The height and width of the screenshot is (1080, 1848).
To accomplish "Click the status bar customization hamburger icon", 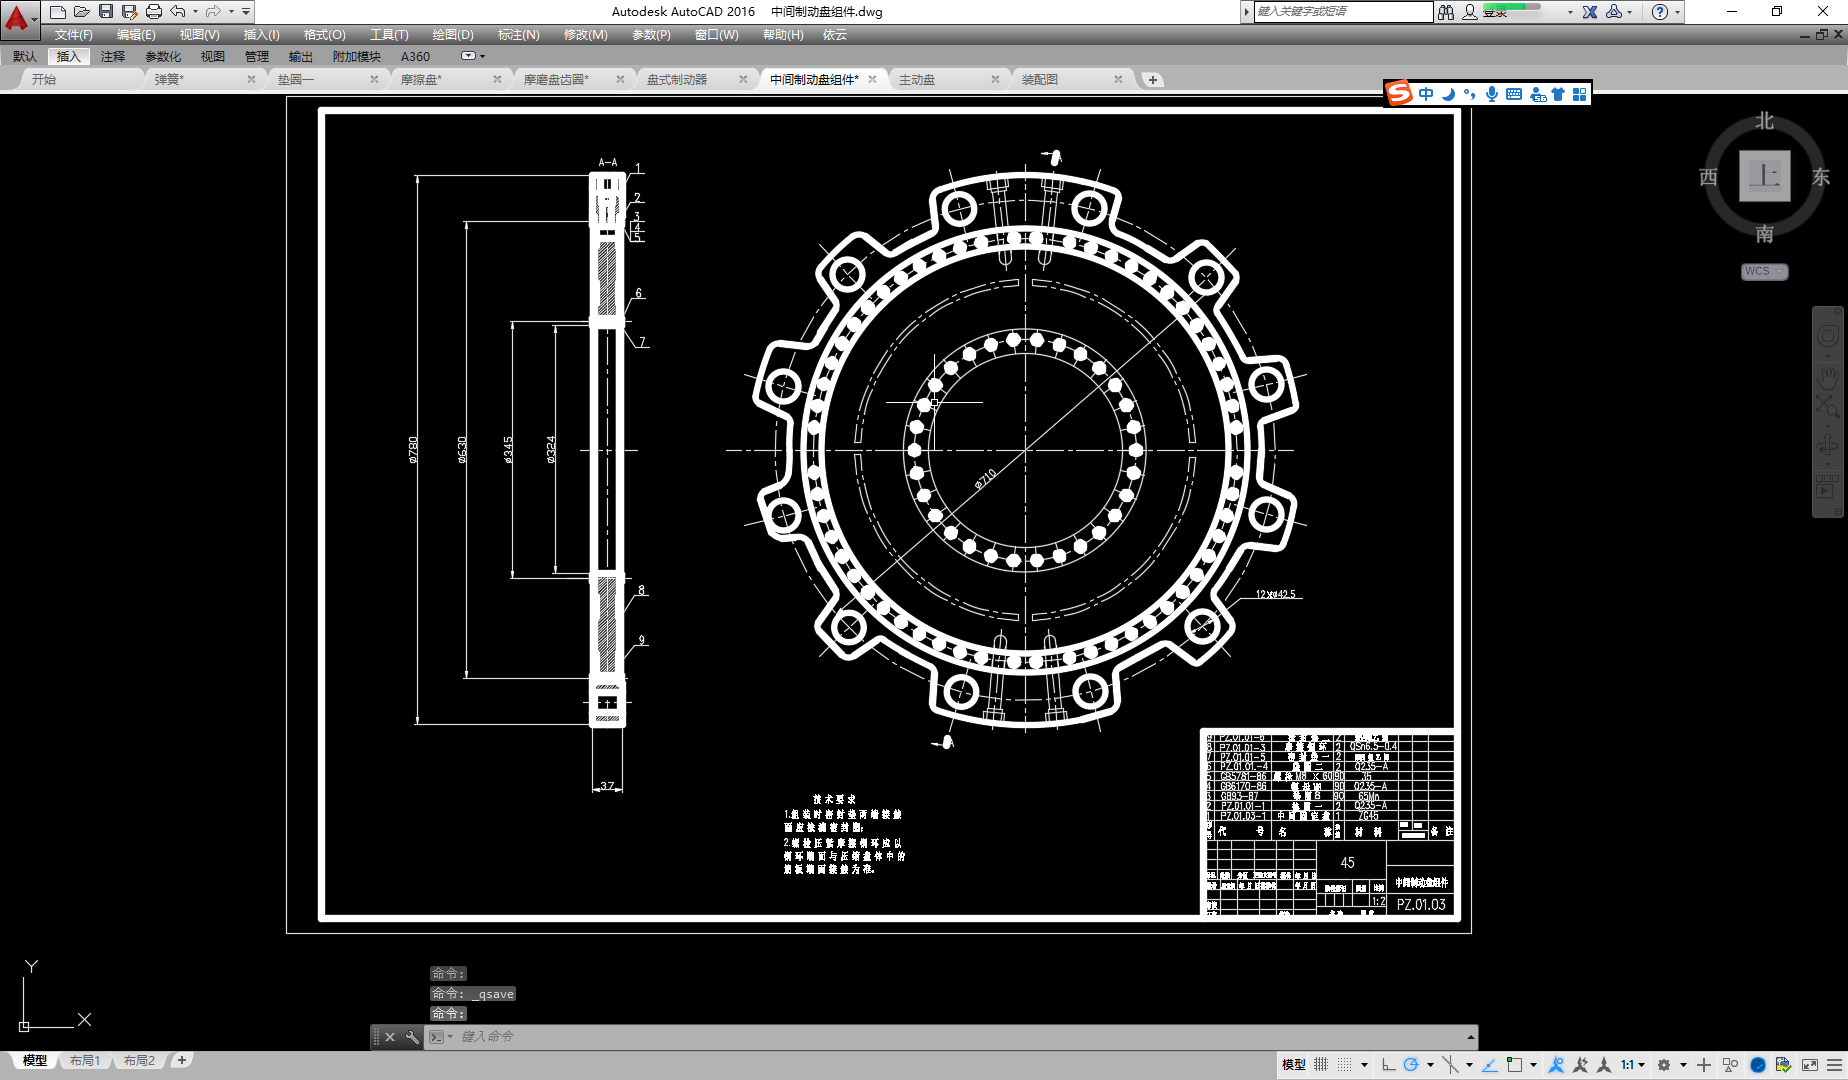I will point(1834,1065).
